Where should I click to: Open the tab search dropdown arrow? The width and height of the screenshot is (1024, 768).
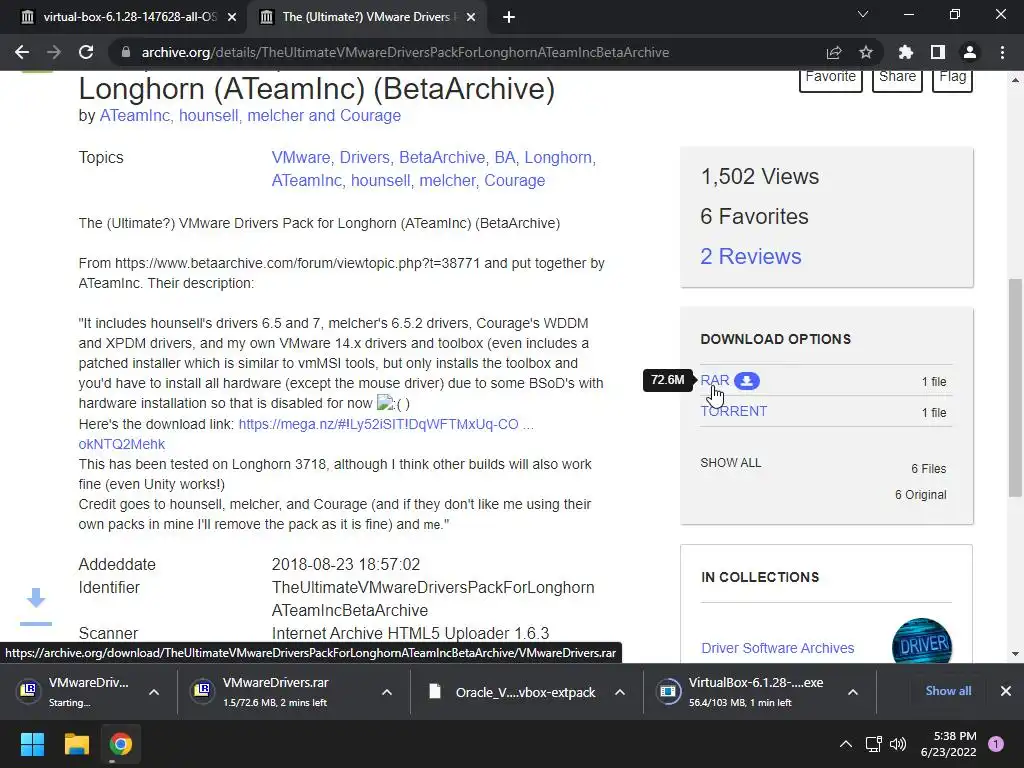point(863,14)
